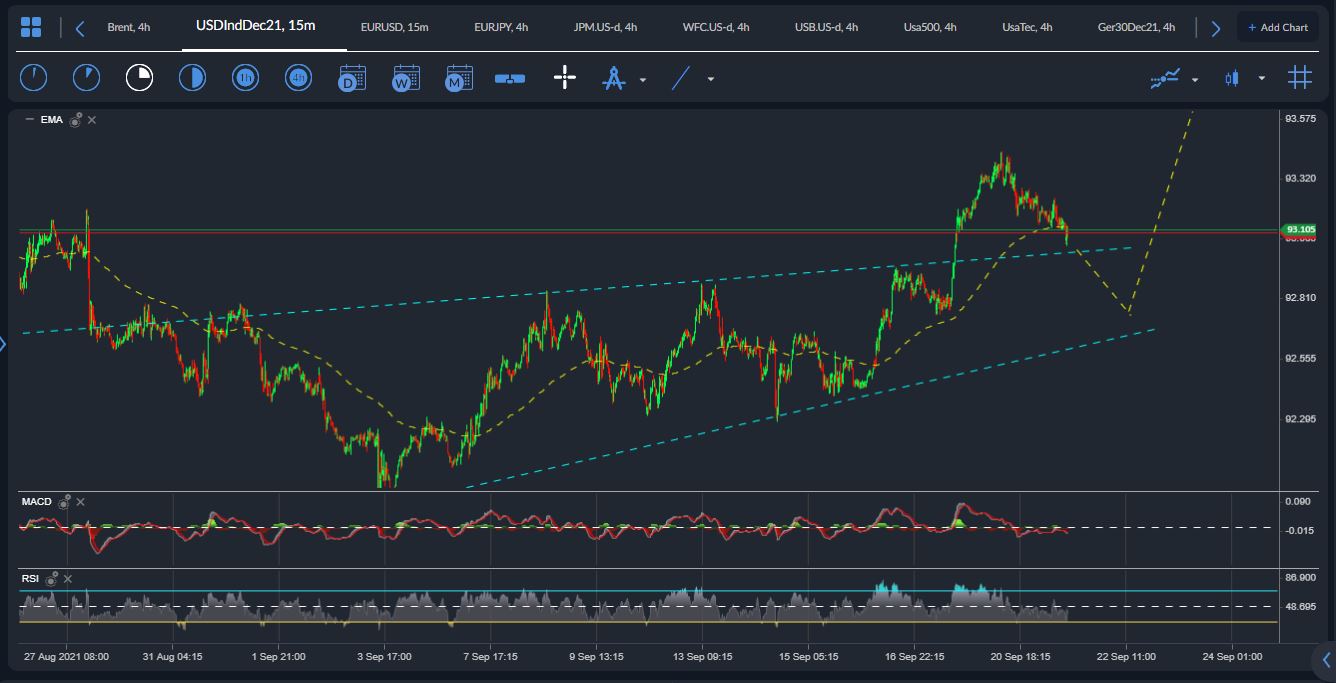The image size is (1336, 683).
Task: Collapse the EMA indicator with minus
Action: click(29, 119)
